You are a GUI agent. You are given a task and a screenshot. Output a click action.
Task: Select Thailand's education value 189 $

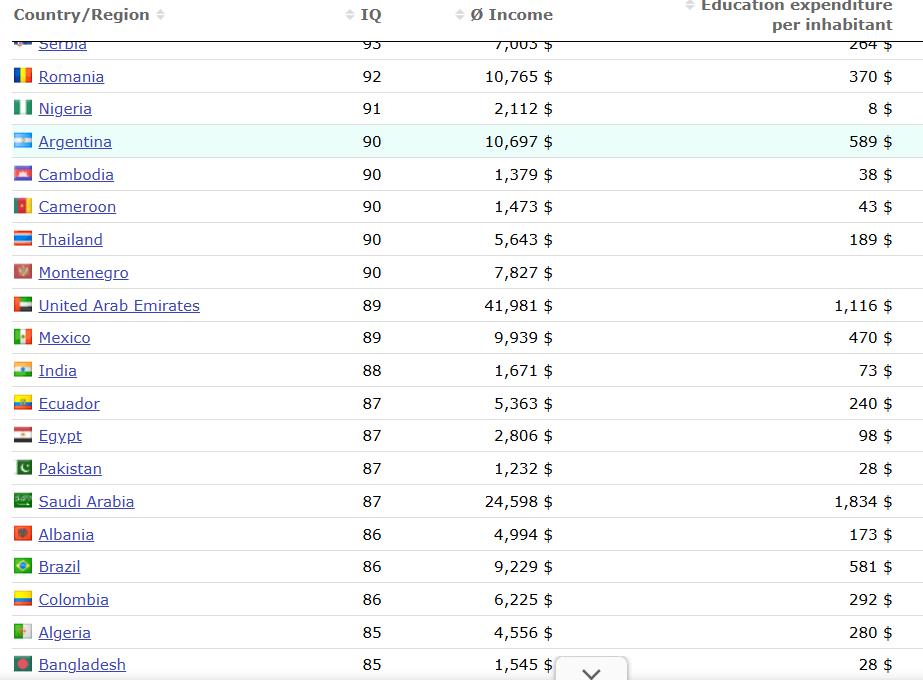pos(871,240)
